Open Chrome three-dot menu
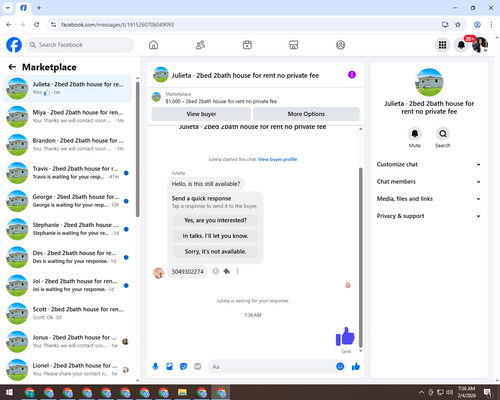Screen dimensions: 500x400 tap(491, 25)
